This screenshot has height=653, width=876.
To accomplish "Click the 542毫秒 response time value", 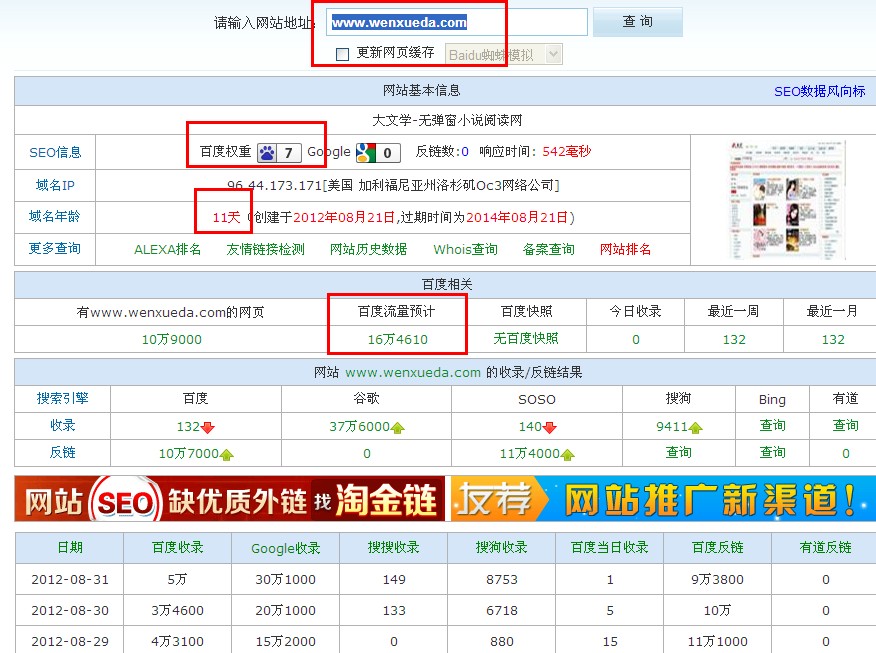I will pyautogui.click(x=566, y=151).
